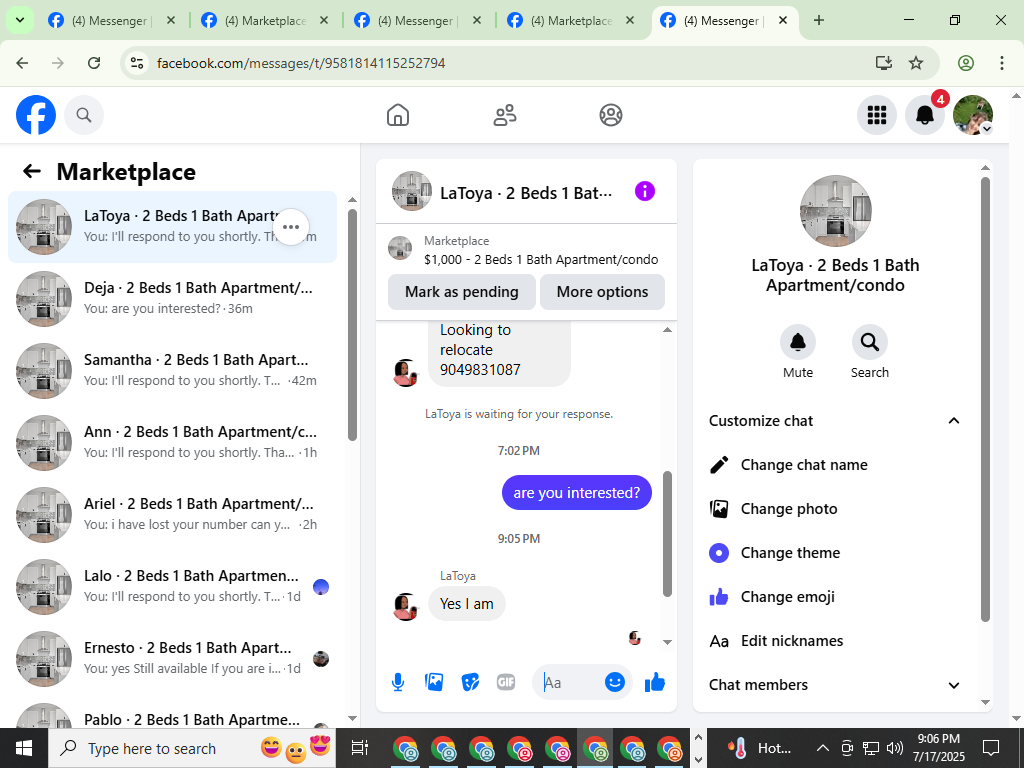The height and width of the screenshot is (768, 1024).
Task: Open Task View on the taskbar
Action: tap(359, 748)
